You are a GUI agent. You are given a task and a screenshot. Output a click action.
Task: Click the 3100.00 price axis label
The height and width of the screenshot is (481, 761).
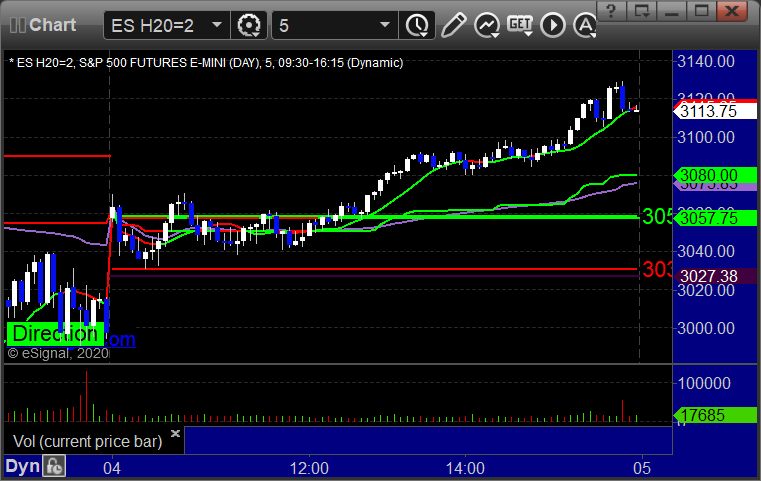click(706, 137)
